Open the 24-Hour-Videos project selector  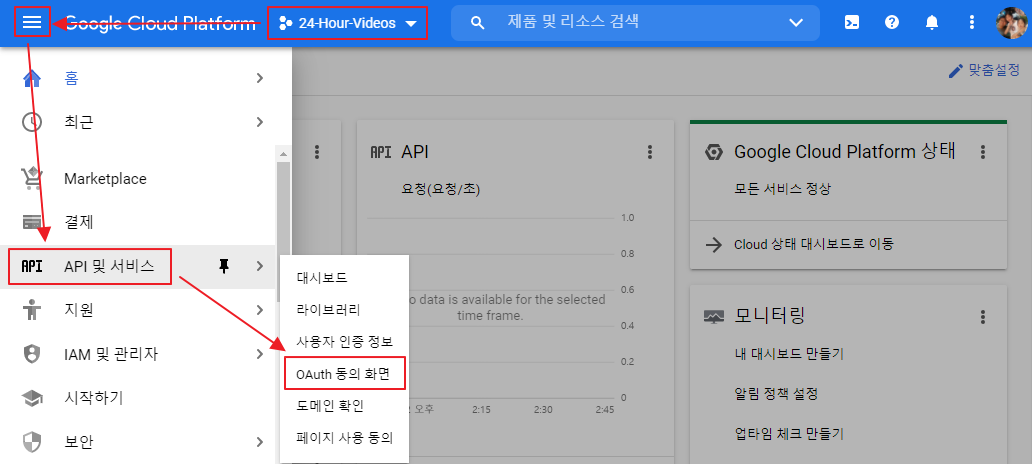click(x=348, y=23)
